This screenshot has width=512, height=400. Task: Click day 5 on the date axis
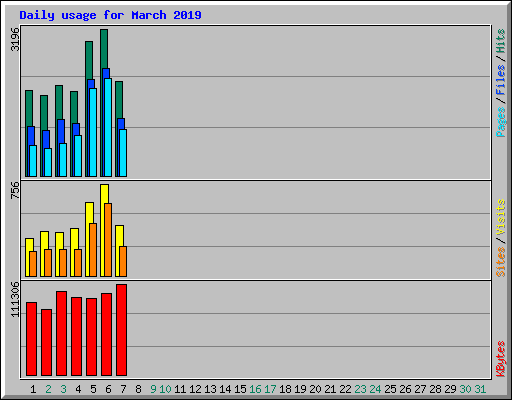click(93, 389)
